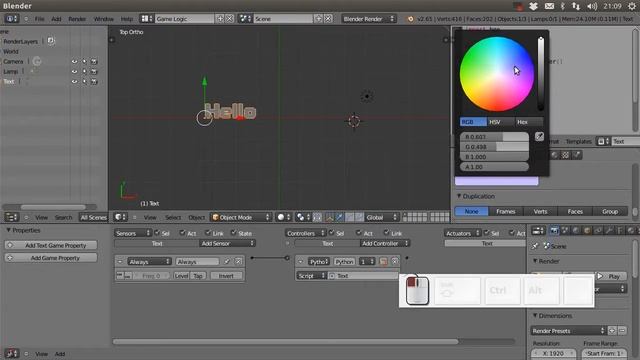Toggle Controllers Sel checkbox
Image resolution: width=640 pixels, height=360 pixels.
point(331,233)
